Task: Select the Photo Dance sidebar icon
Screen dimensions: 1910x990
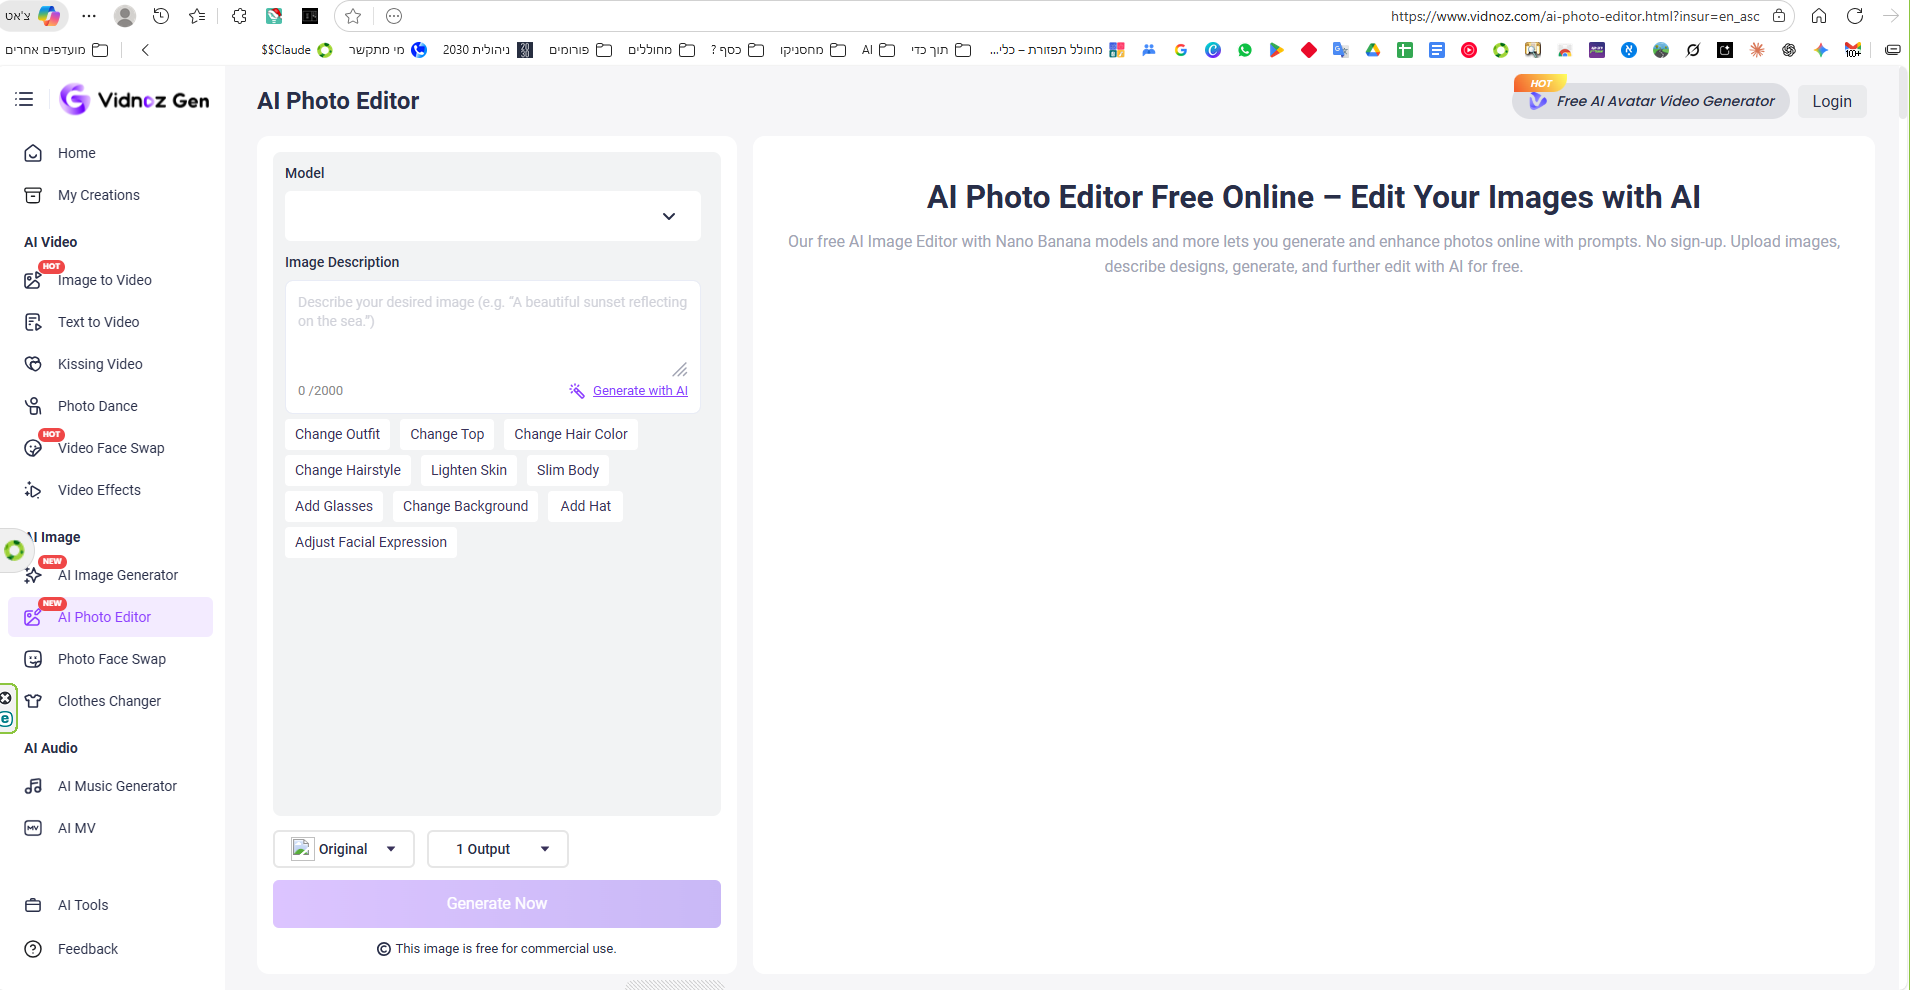Action: click(x=33, y=406)
